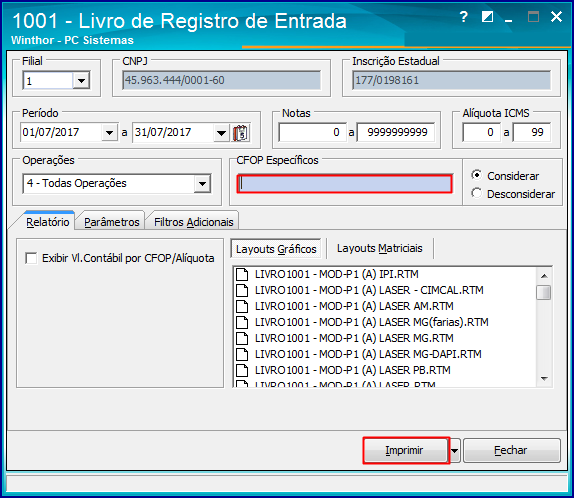The image size is (574, 498).
Task: Open the Imprimir dropdown arrow
Action: (x=454, y=450)
